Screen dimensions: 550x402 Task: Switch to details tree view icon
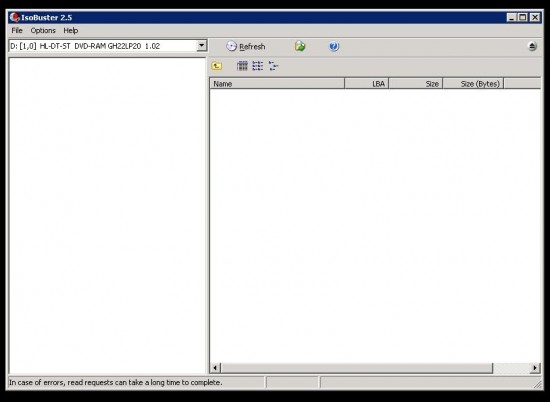274,66
